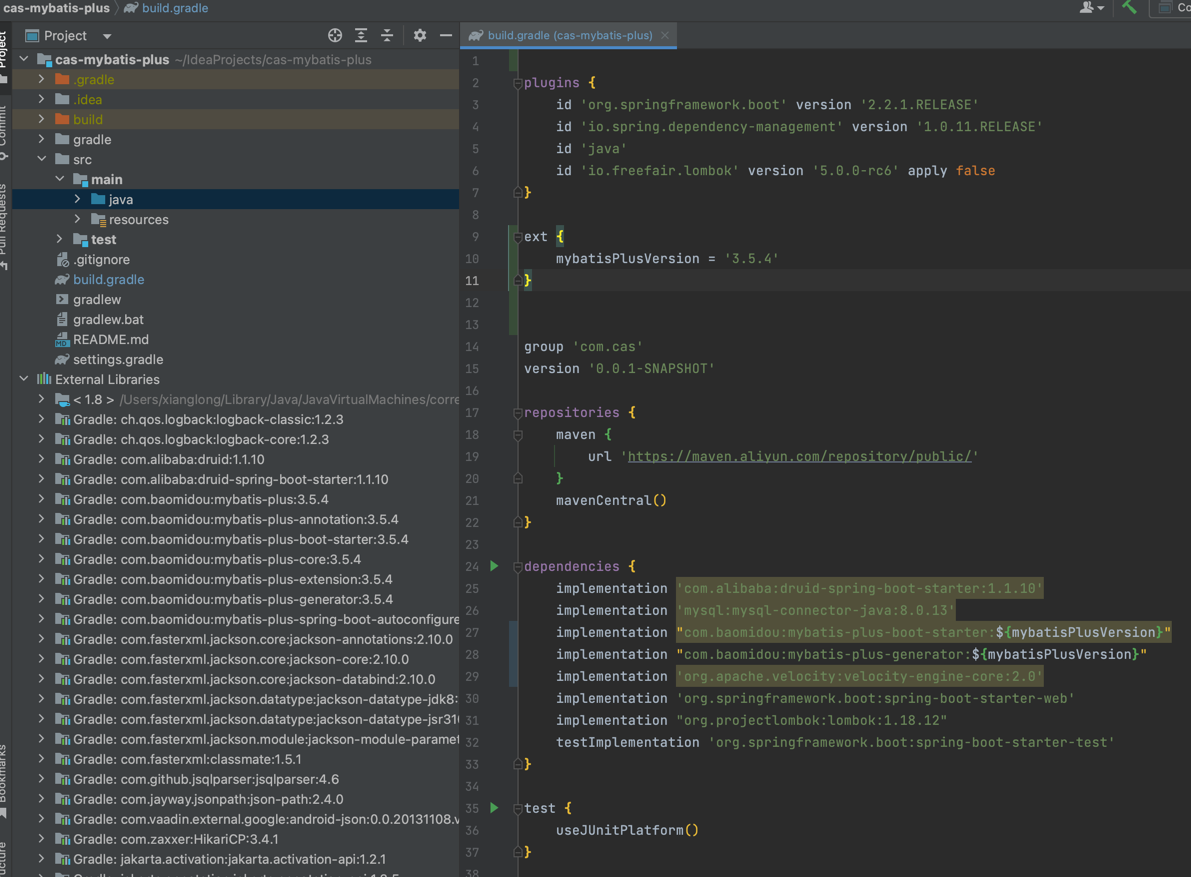Image resolution: width=1191 pixels, height=877 pixels.
Task: Open the code-with-me user icon dropdown
Action: 1091,8
